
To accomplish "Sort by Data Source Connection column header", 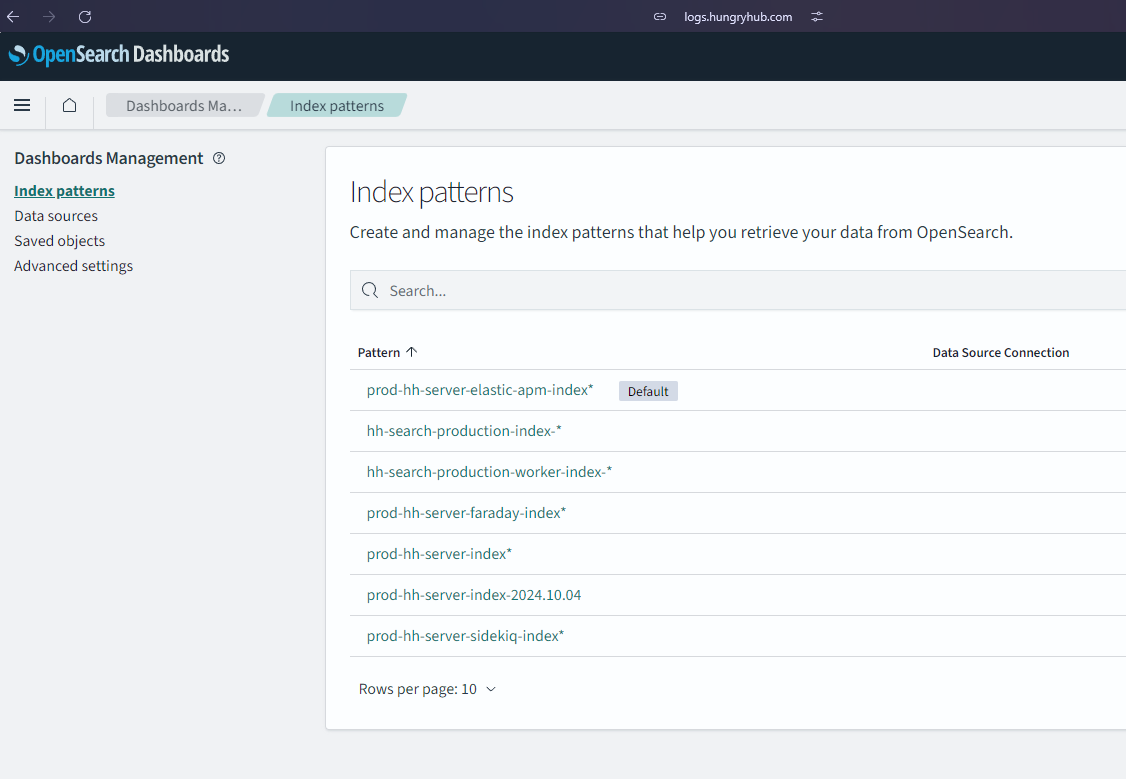I will pos(1000,353).
